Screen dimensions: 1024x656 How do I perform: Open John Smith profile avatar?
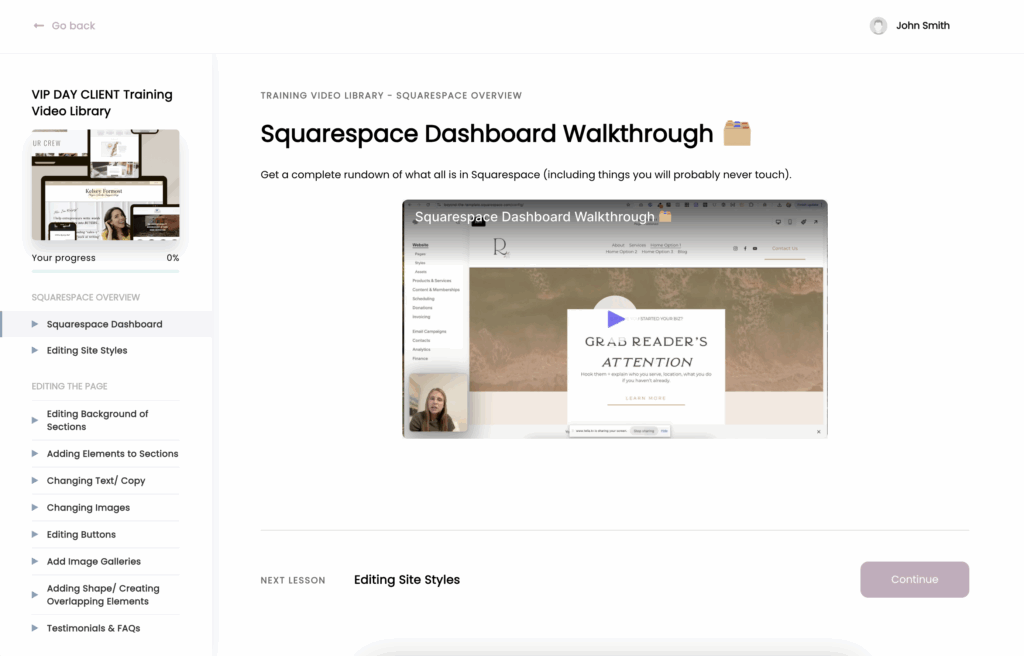click(878, 25)
